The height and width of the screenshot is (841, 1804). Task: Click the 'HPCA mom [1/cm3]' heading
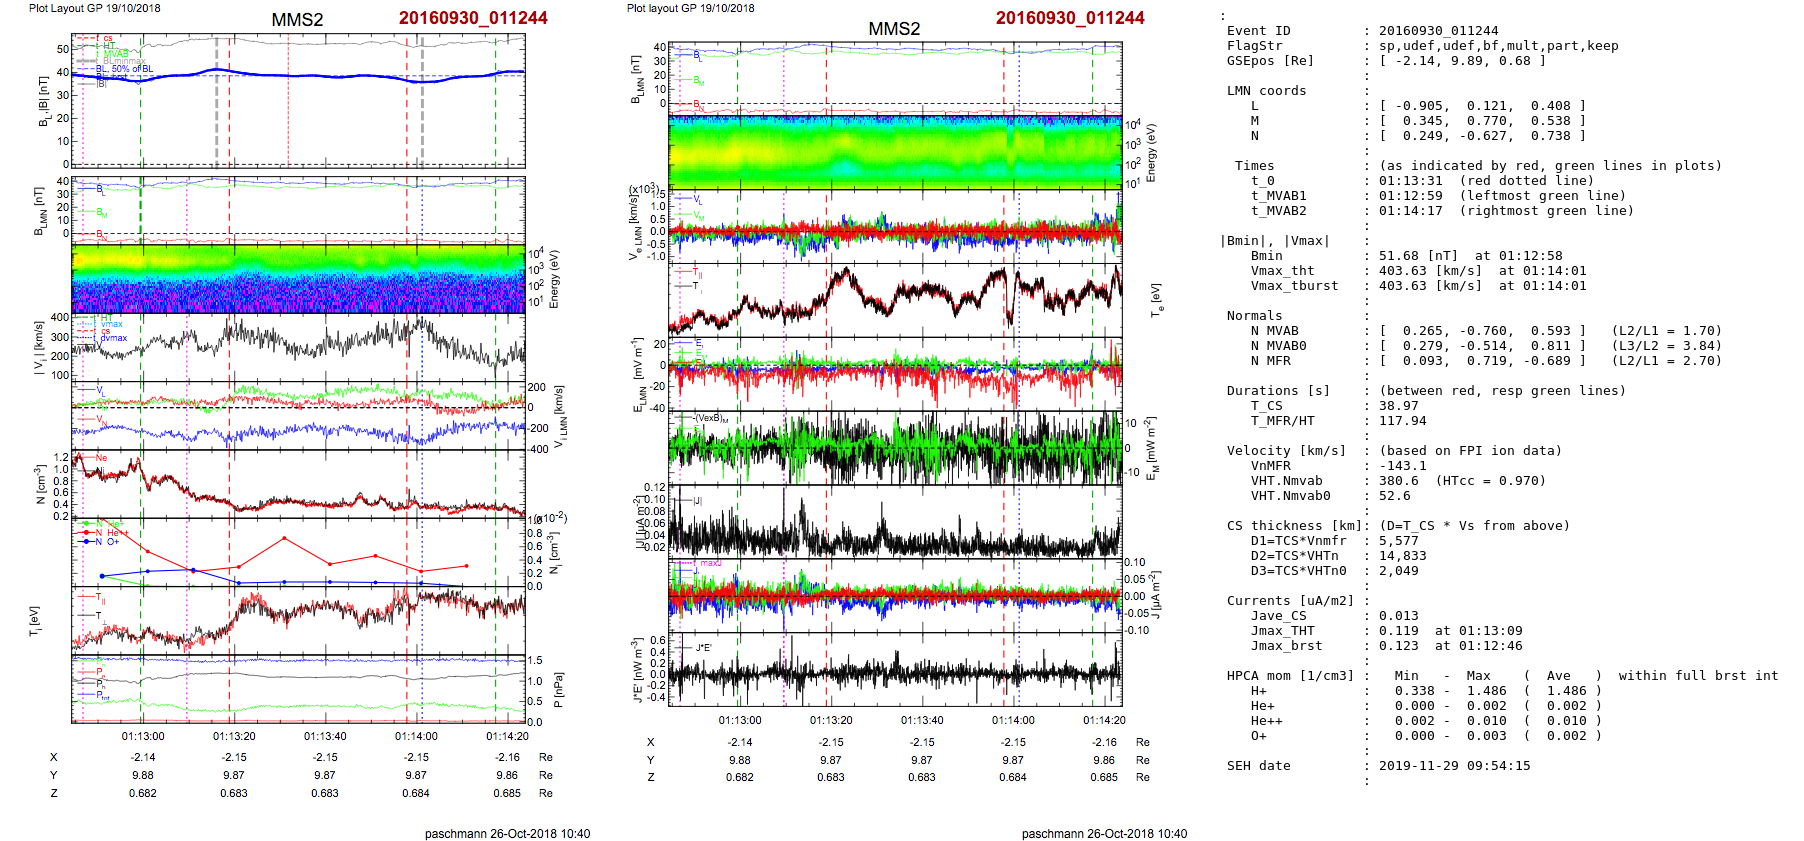coord(1290,676)
